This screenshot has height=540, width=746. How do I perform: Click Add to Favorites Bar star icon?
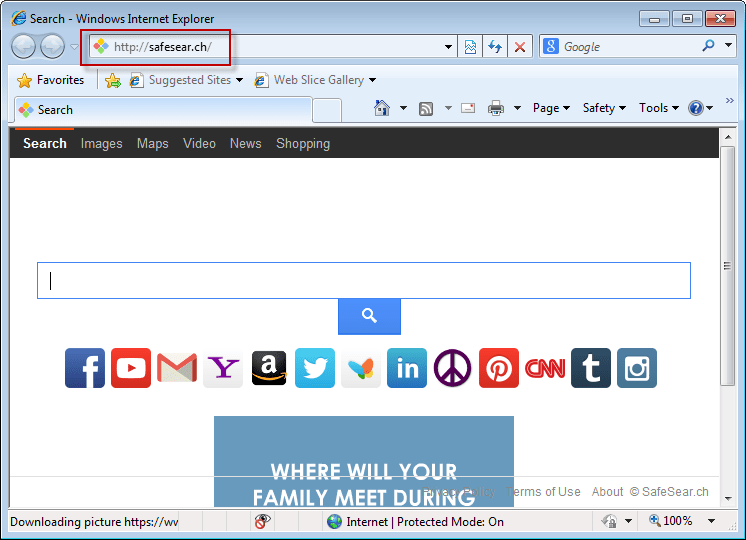click(x=113, y=80)
